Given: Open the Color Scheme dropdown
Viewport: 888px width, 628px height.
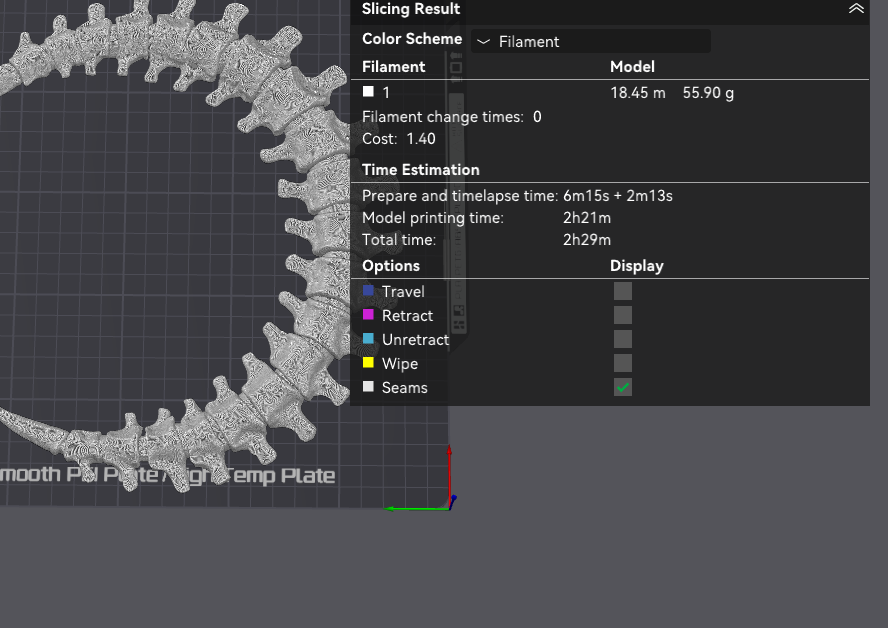Looking at the screenshot, I should [x=590, y=41].
